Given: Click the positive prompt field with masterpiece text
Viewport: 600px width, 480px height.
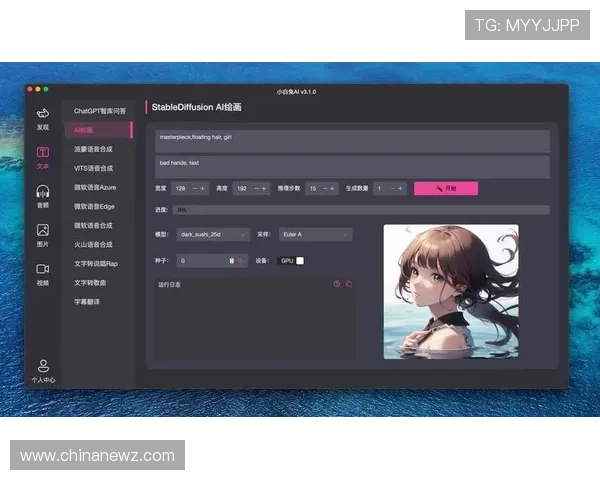Looking at the screenshot, I should (x=352, y=141).
